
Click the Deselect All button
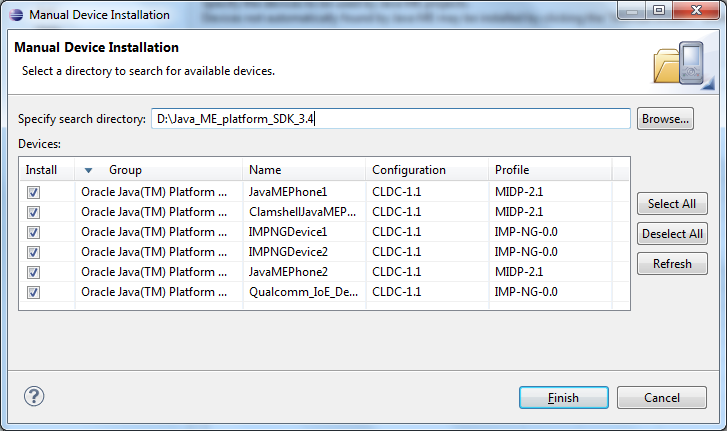[671, 234]
